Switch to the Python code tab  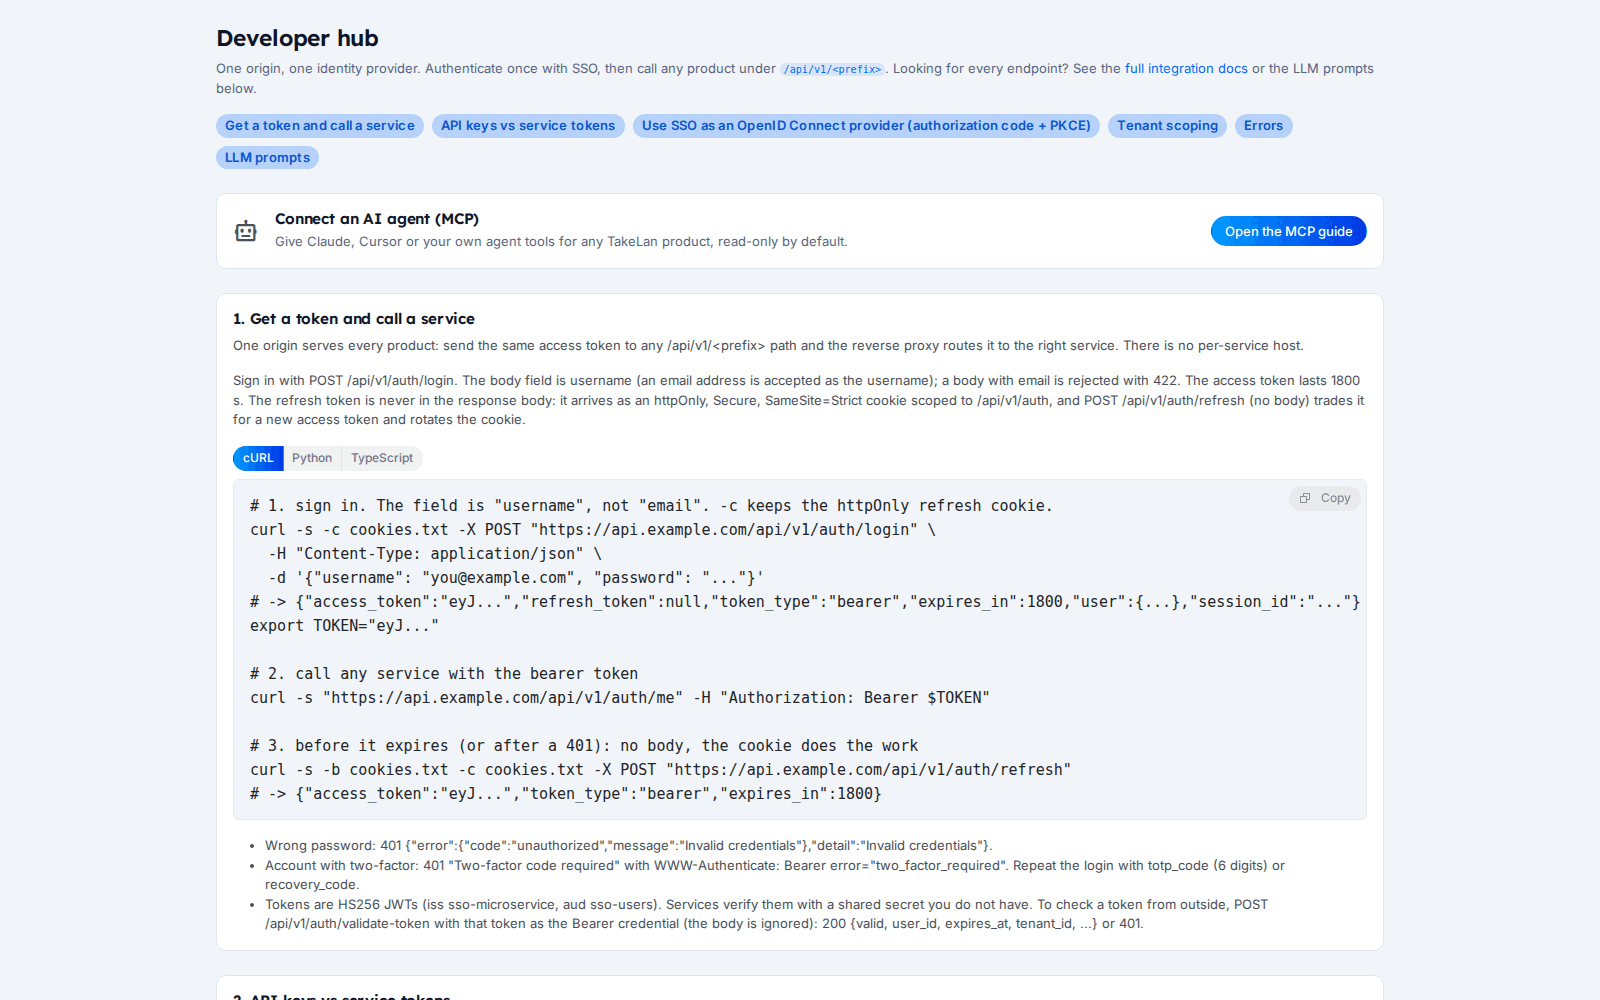(312, 458)
